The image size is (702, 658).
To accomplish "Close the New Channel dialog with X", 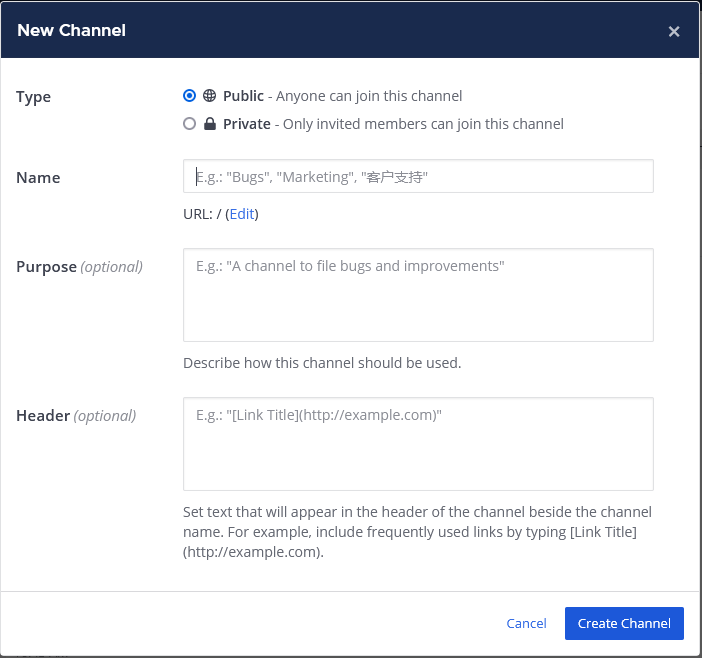I will [674, 31].
